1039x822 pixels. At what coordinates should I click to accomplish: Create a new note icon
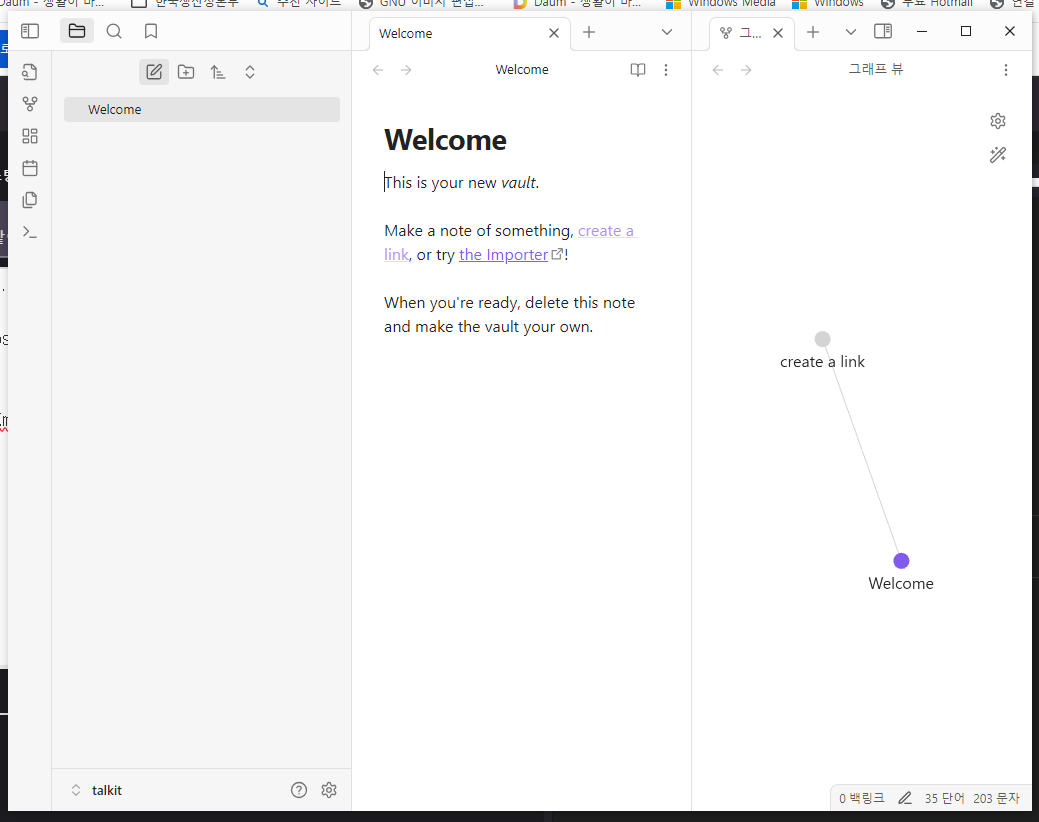tap(154, 72)
